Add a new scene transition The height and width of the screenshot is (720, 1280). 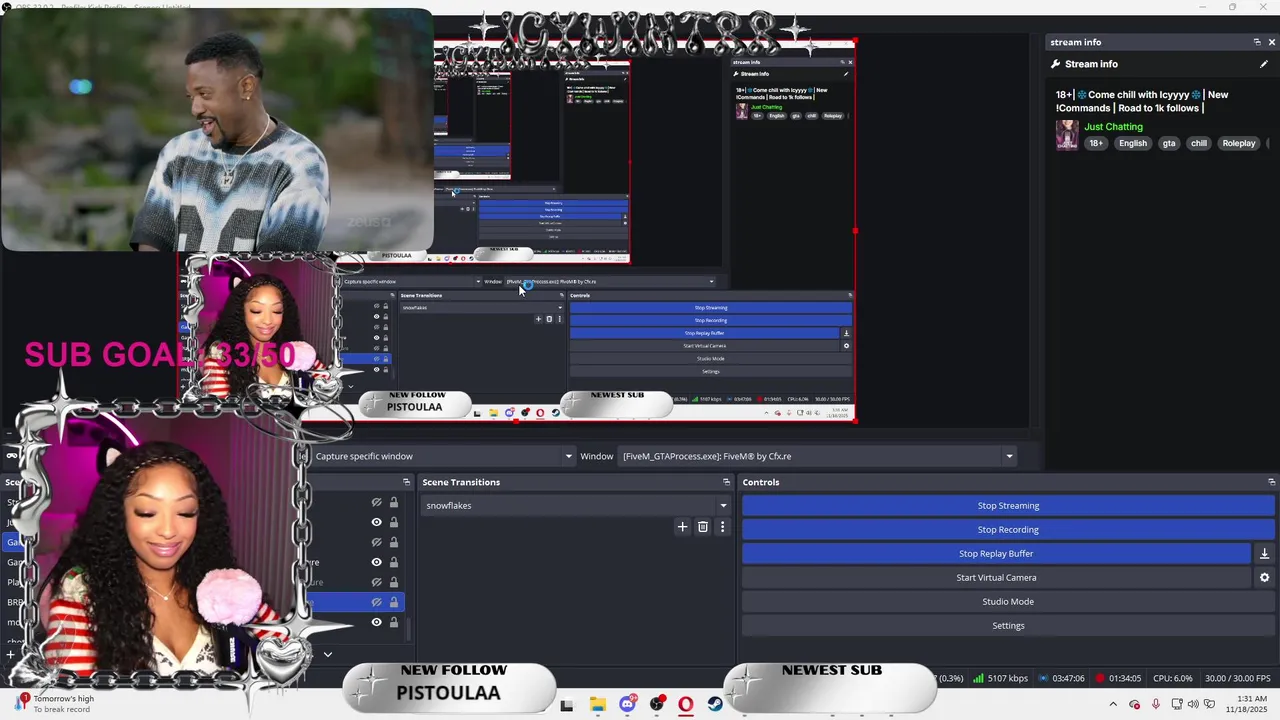[x=682, y=527]
